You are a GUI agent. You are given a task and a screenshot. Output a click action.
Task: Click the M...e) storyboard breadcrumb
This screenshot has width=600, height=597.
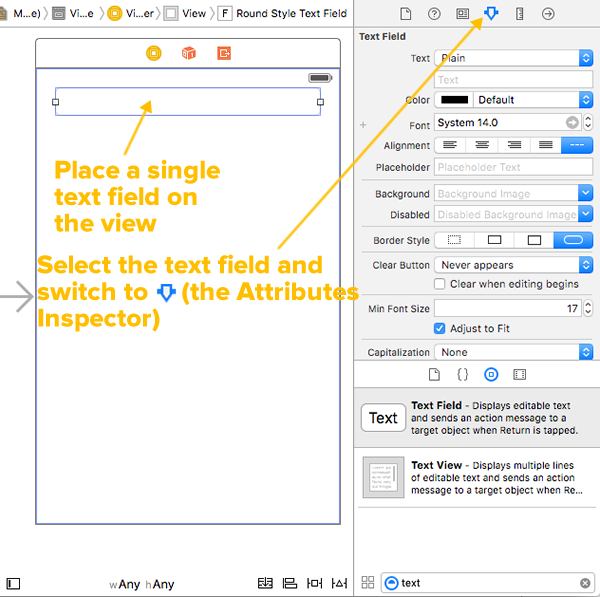(x=20, y=14)
